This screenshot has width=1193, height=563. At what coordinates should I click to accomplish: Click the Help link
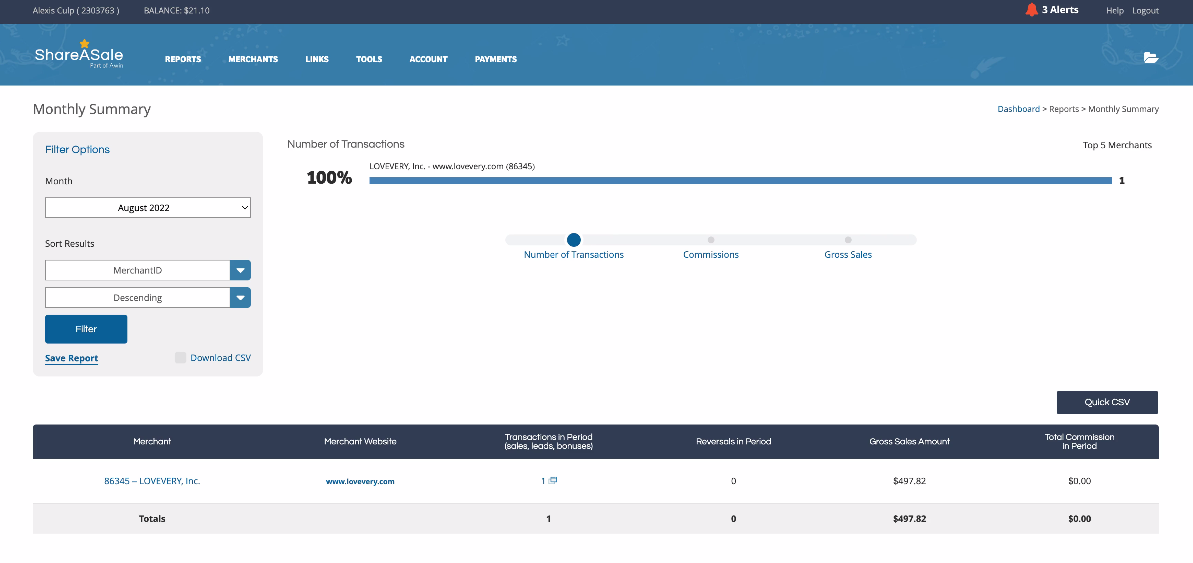[1115, 11]
